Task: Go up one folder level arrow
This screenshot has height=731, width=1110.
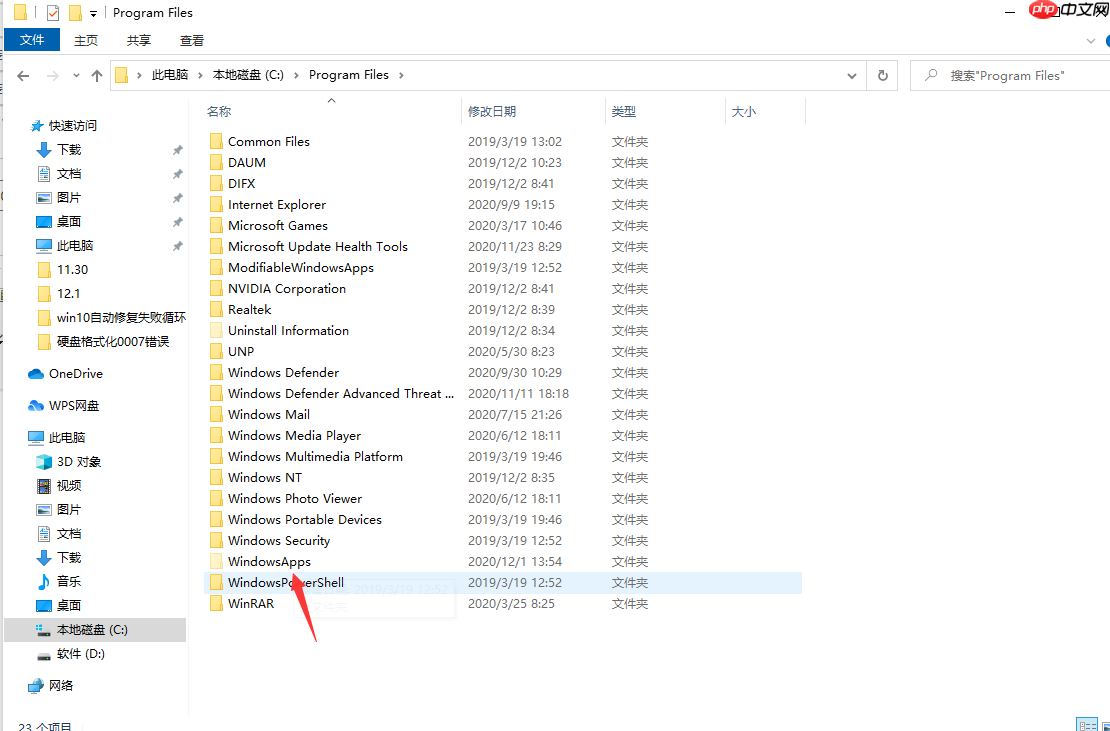Action: pyautogui.click(x=97, y=76)
